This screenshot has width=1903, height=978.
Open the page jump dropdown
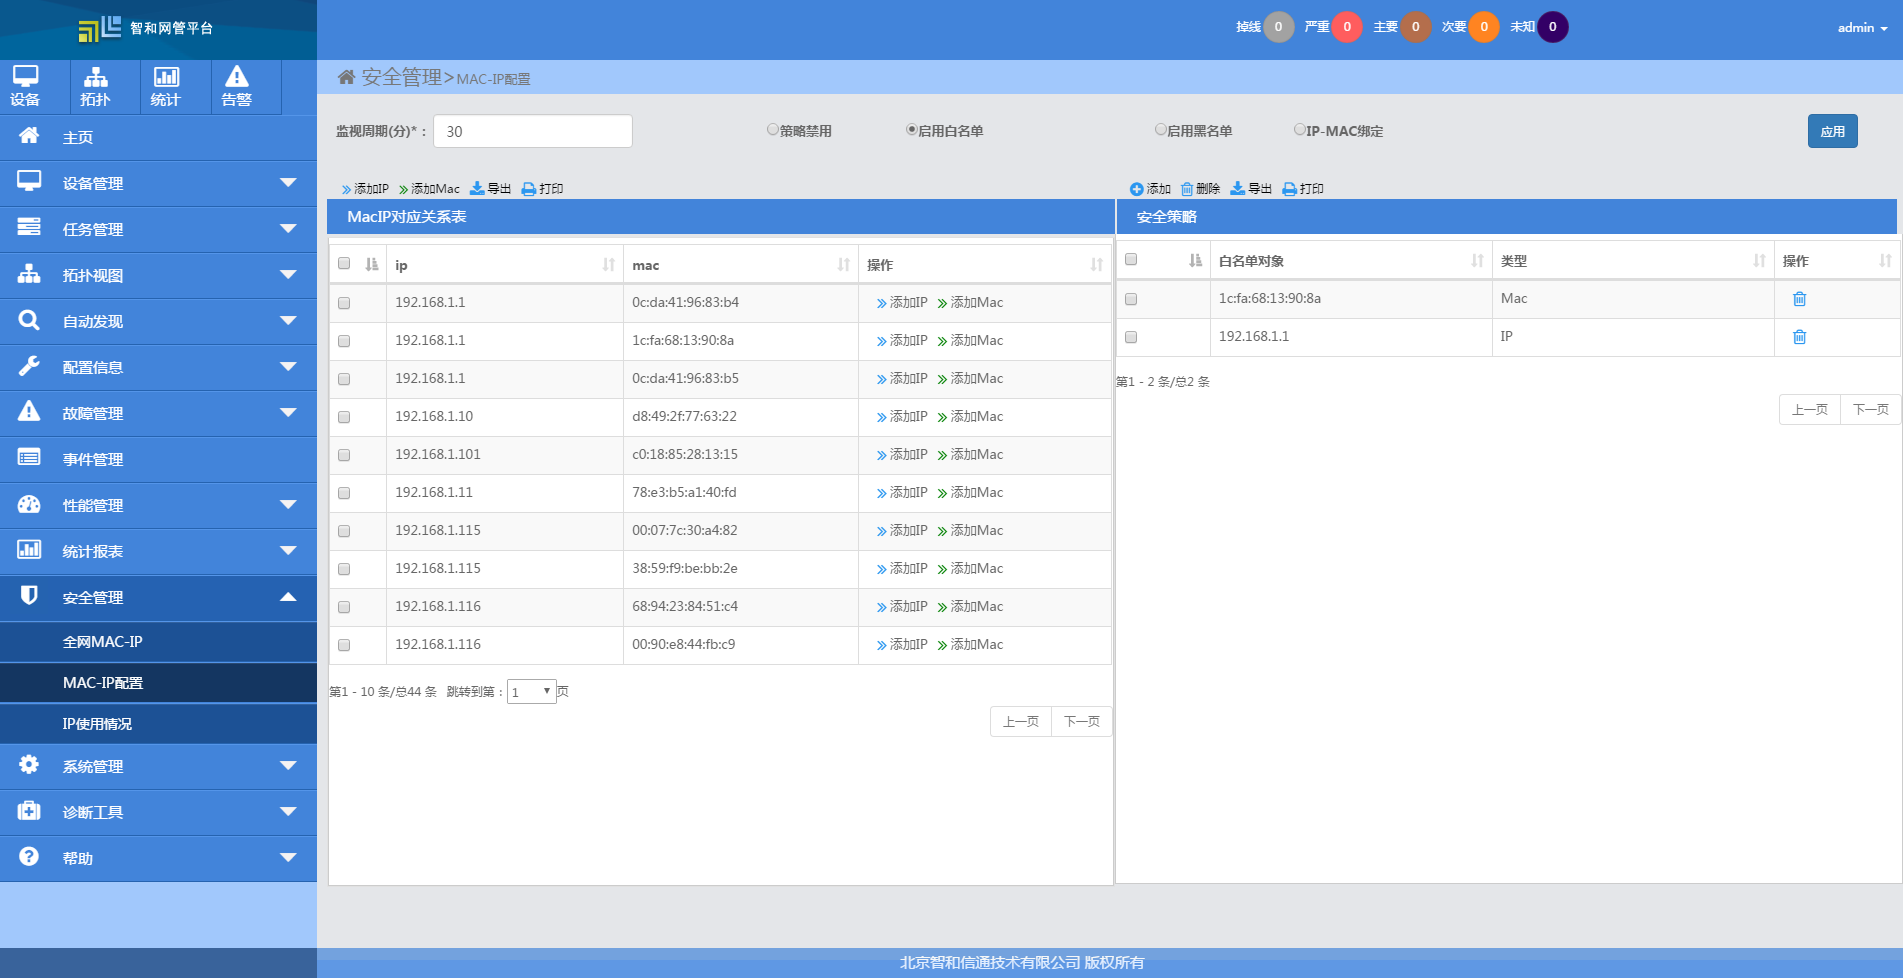531,692
